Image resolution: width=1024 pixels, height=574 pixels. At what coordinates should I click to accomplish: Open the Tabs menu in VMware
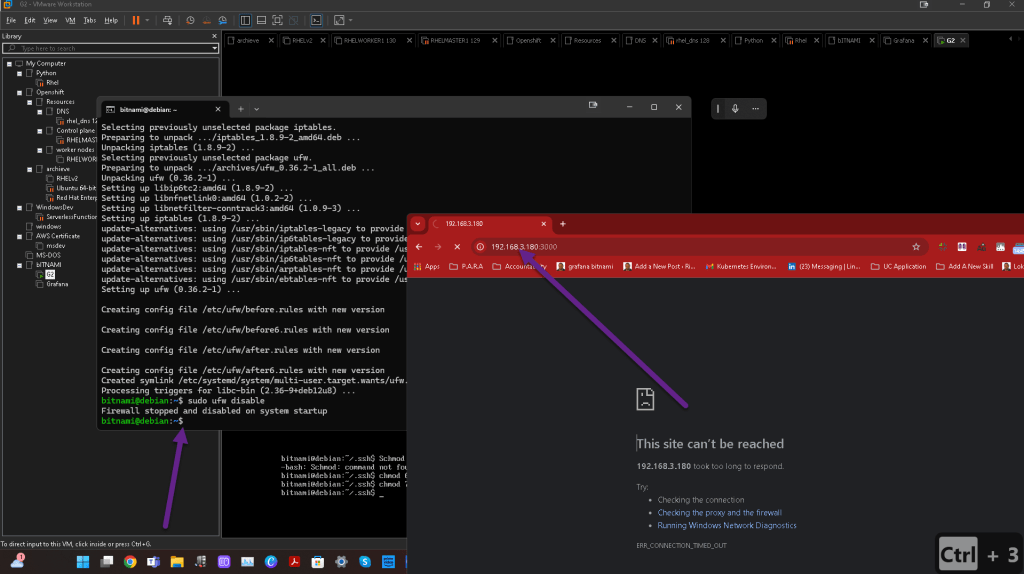[x=89, y=20]
